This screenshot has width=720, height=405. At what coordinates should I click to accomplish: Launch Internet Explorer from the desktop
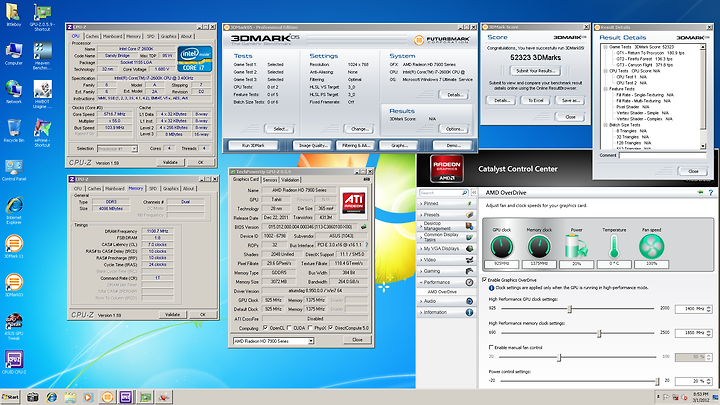tap(14, 210)
